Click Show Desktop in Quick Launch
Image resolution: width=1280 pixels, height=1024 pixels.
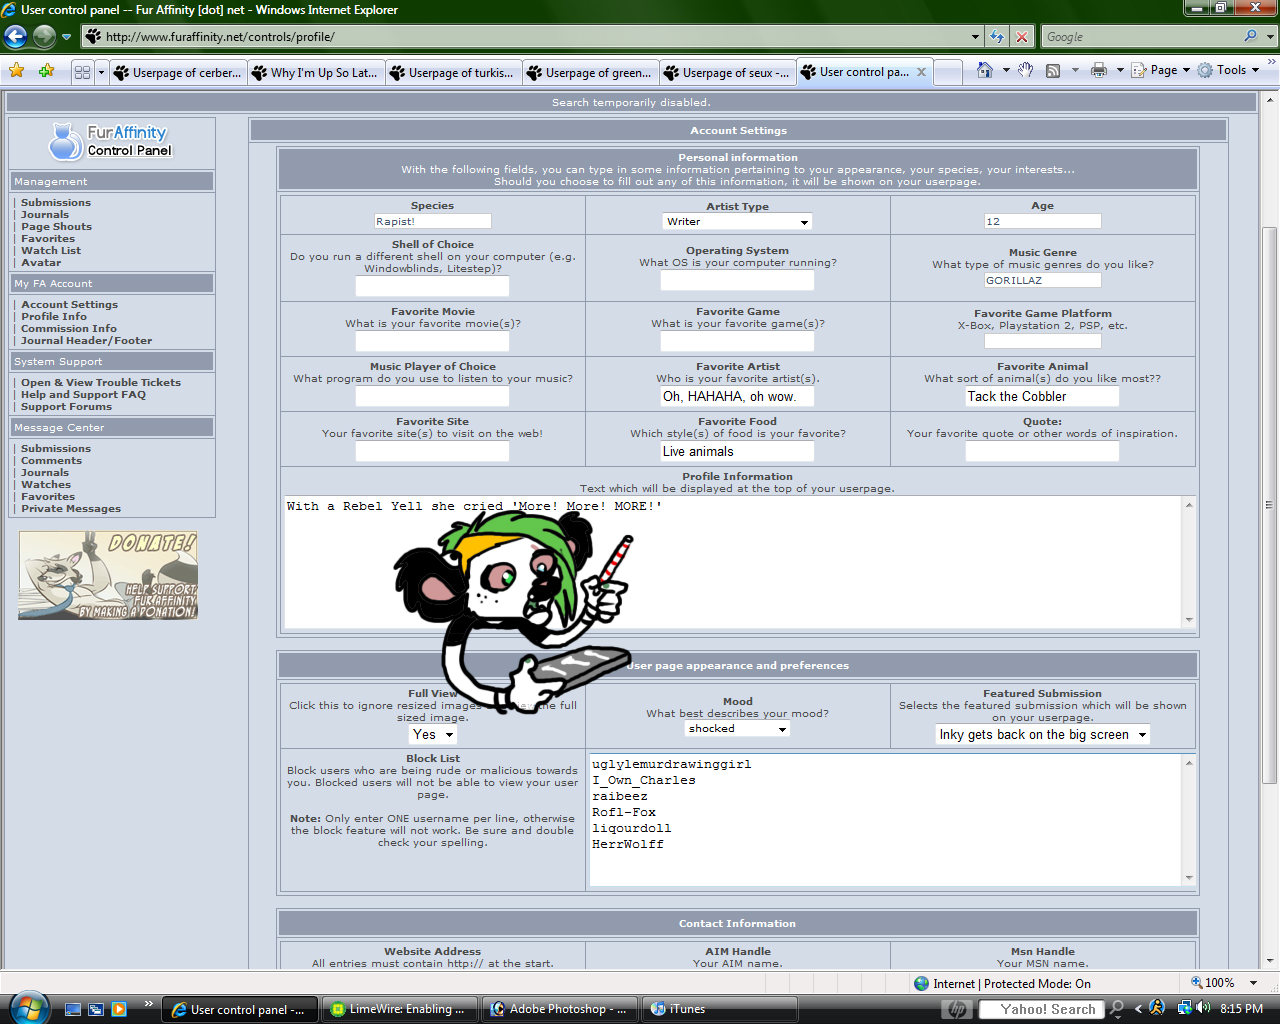click(72, 1009)
